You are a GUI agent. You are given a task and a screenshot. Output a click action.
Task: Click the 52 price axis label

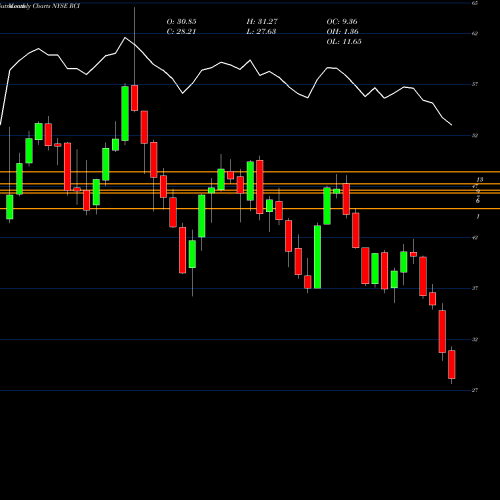[x=475, y=136]
